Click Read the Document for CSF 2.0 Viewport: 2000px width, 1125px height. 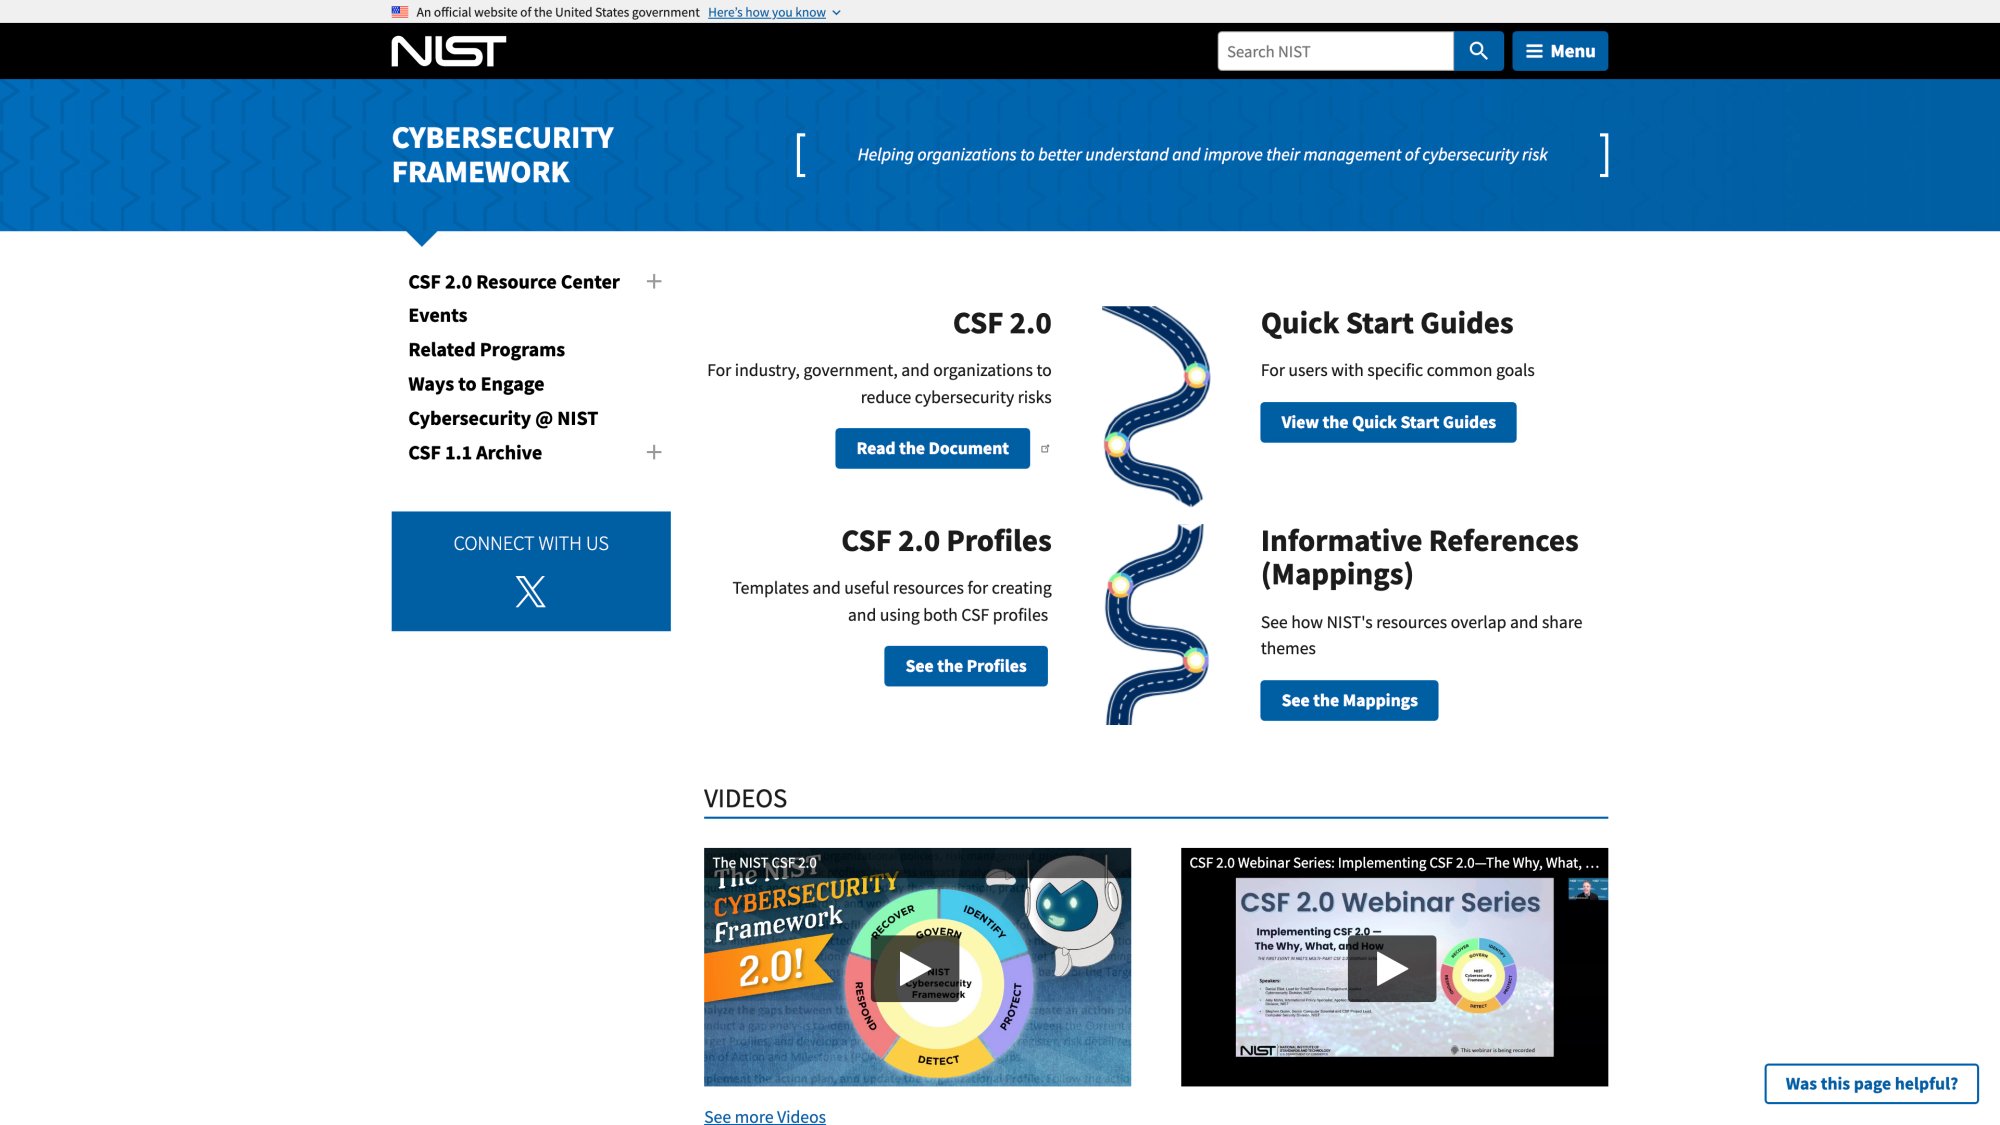932,448
